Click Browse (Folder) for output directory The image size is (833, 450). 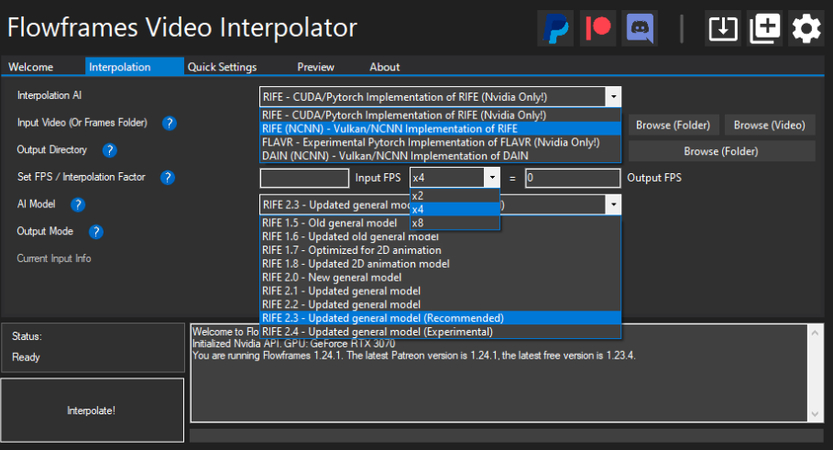[x=721, y=151]
